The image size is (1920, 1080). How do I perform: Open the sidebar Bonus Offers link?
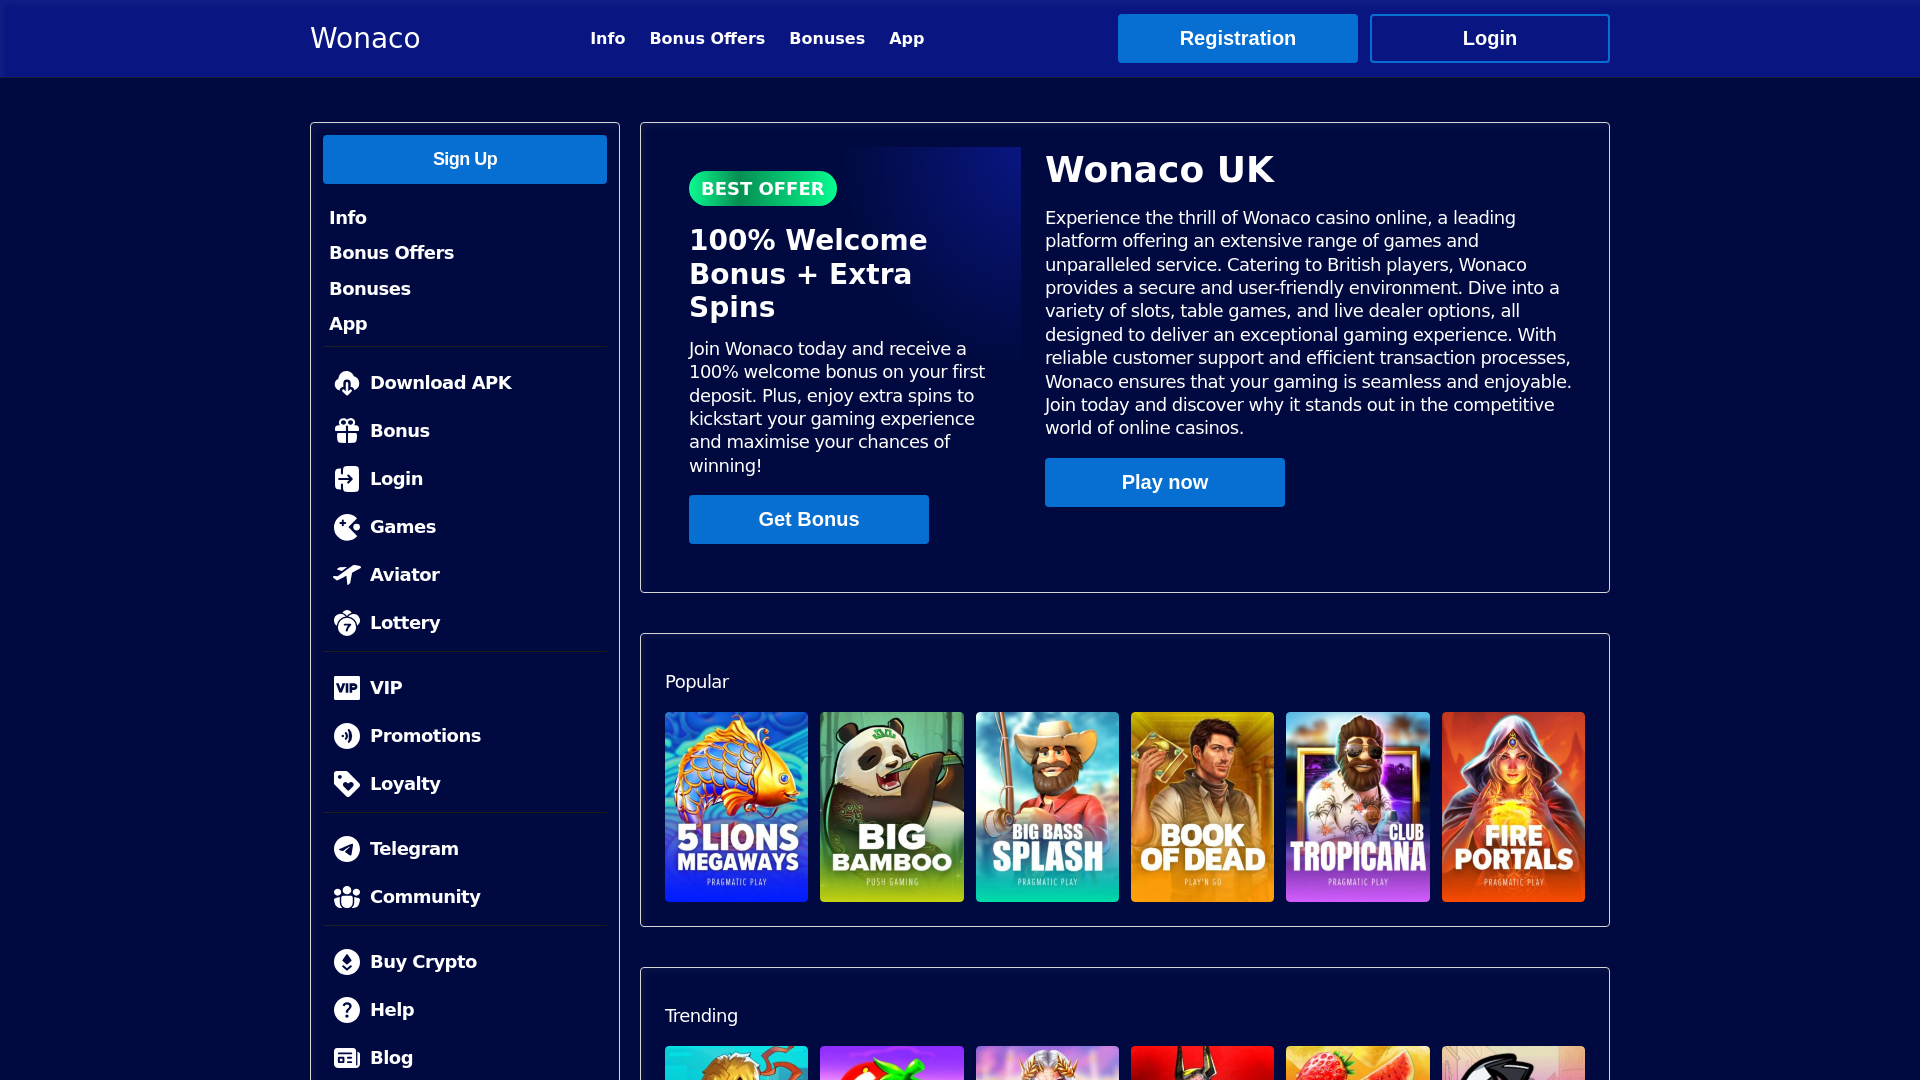tap(392, 253)
